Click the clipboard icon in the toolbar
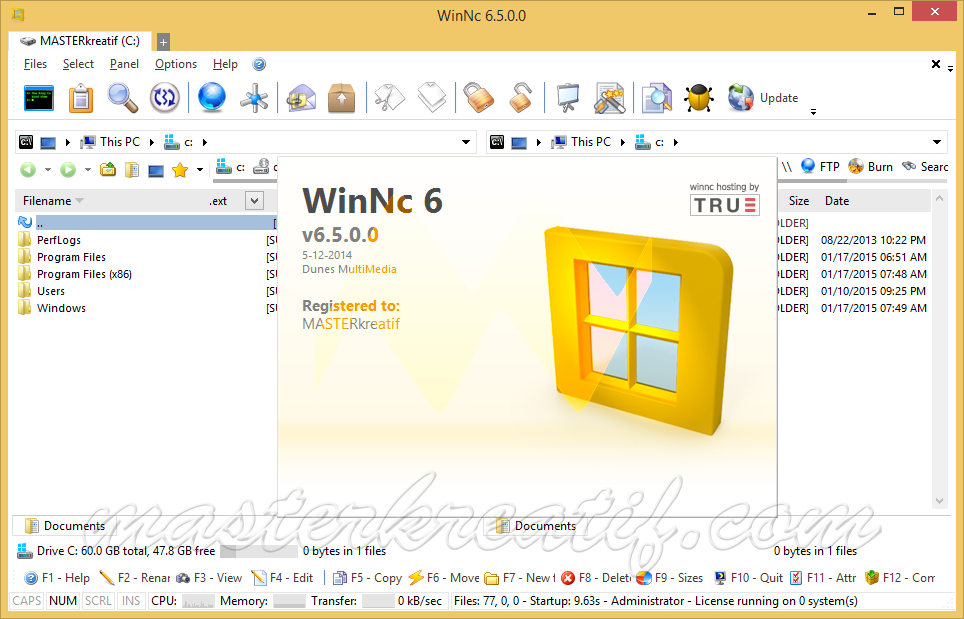The image size is (964, 619). [81, 98]
